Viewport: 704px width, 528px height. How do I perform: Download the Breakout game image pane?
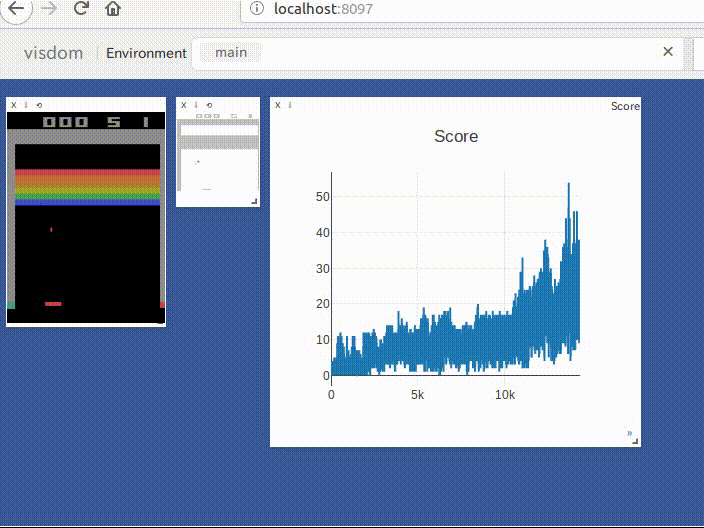coord(26,105)
